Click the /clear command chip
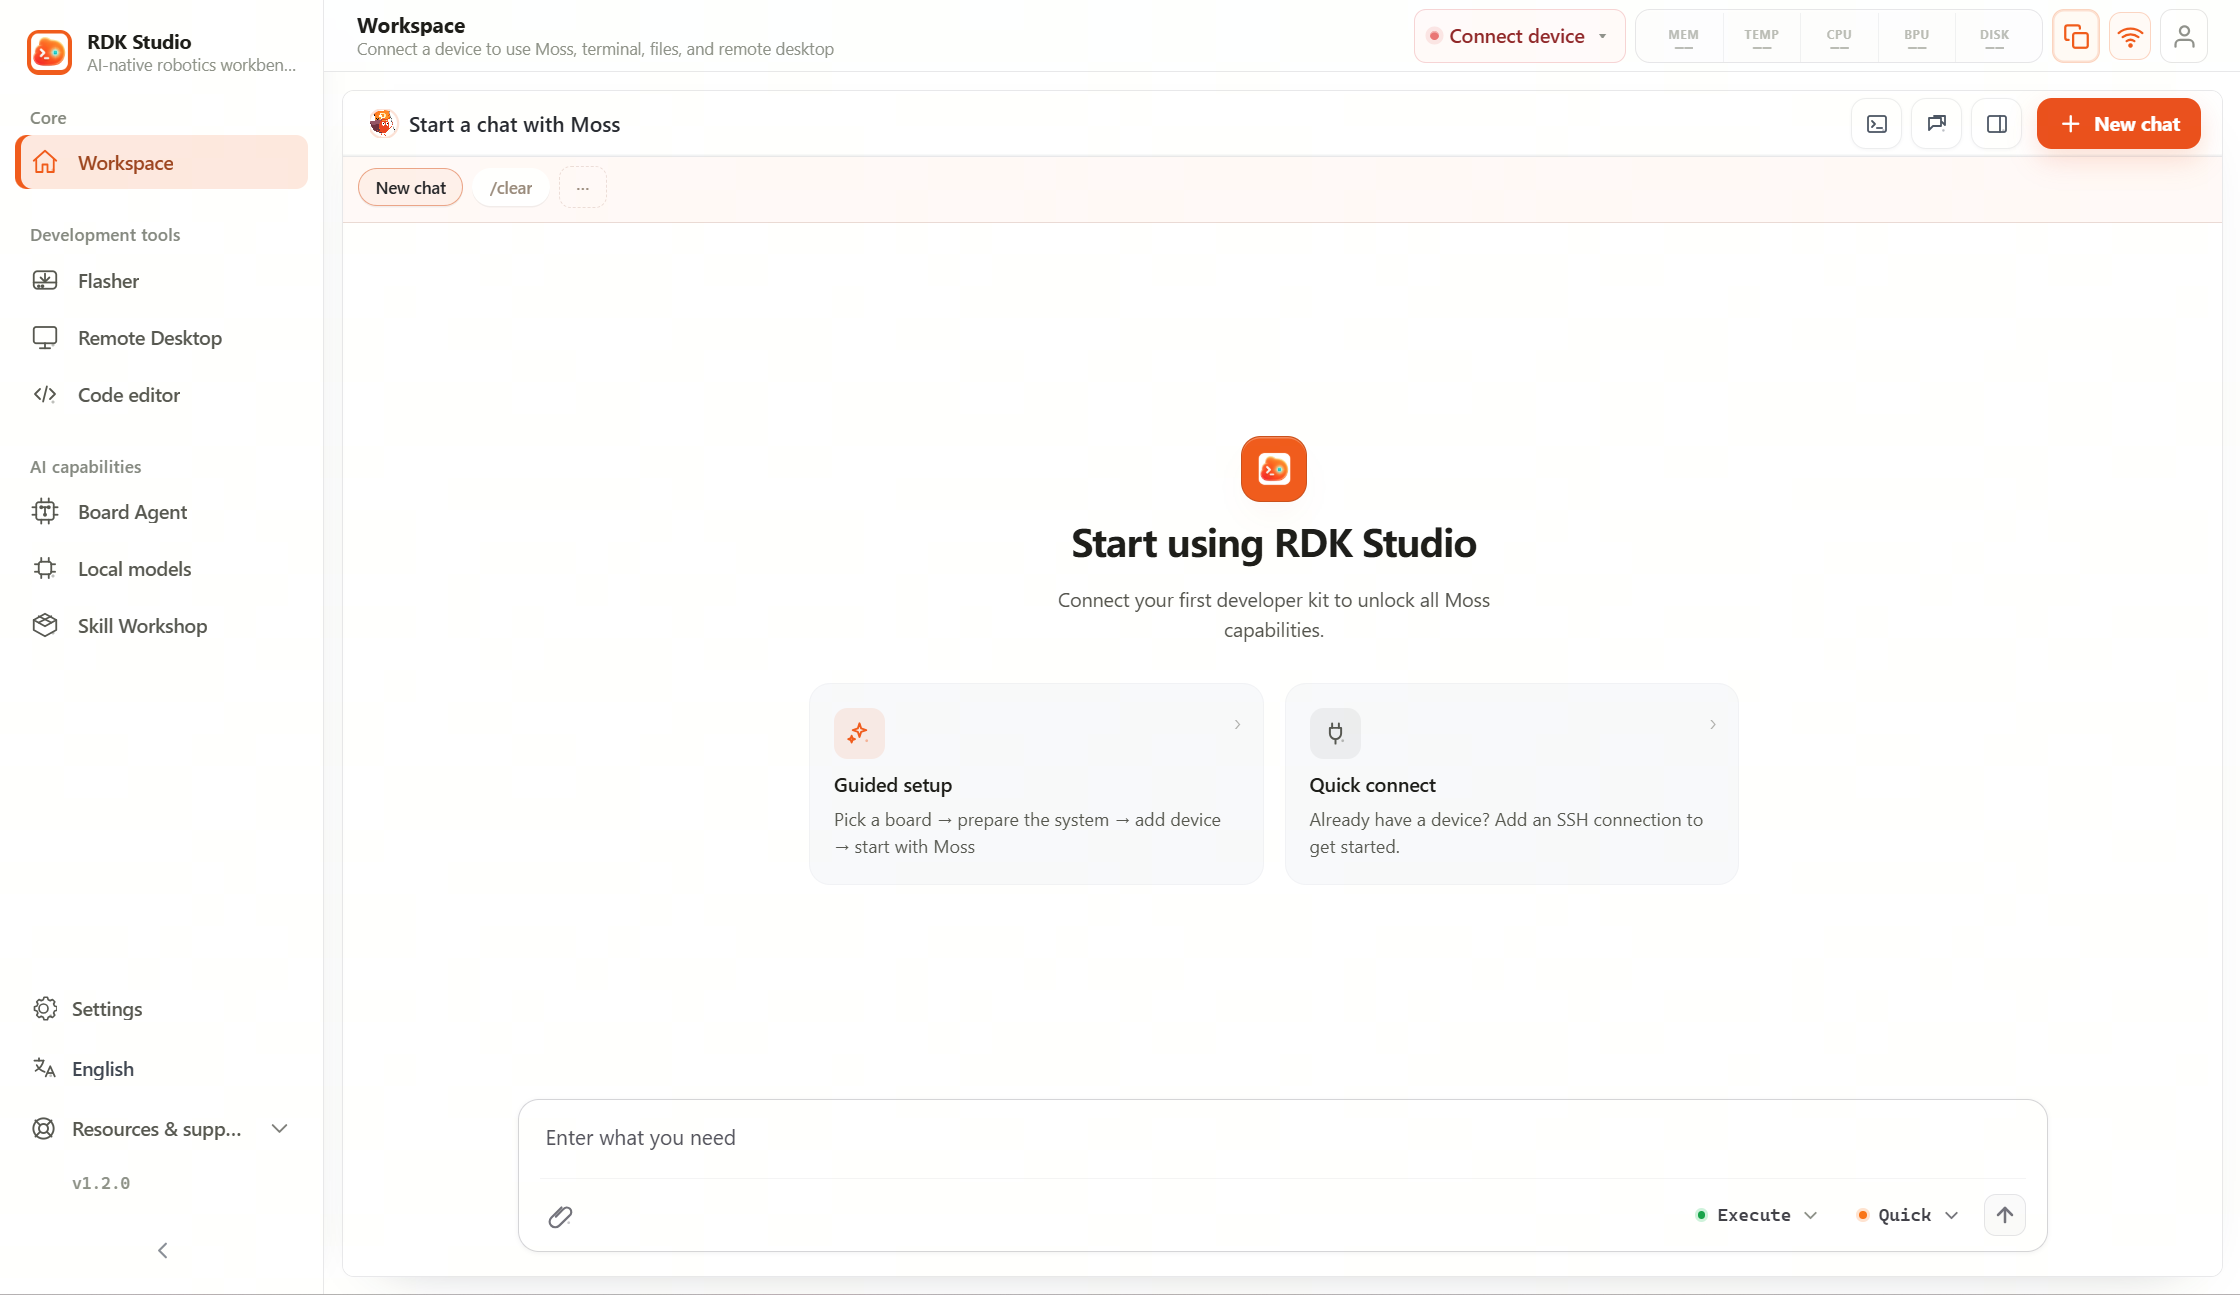 tap(511, 188)
